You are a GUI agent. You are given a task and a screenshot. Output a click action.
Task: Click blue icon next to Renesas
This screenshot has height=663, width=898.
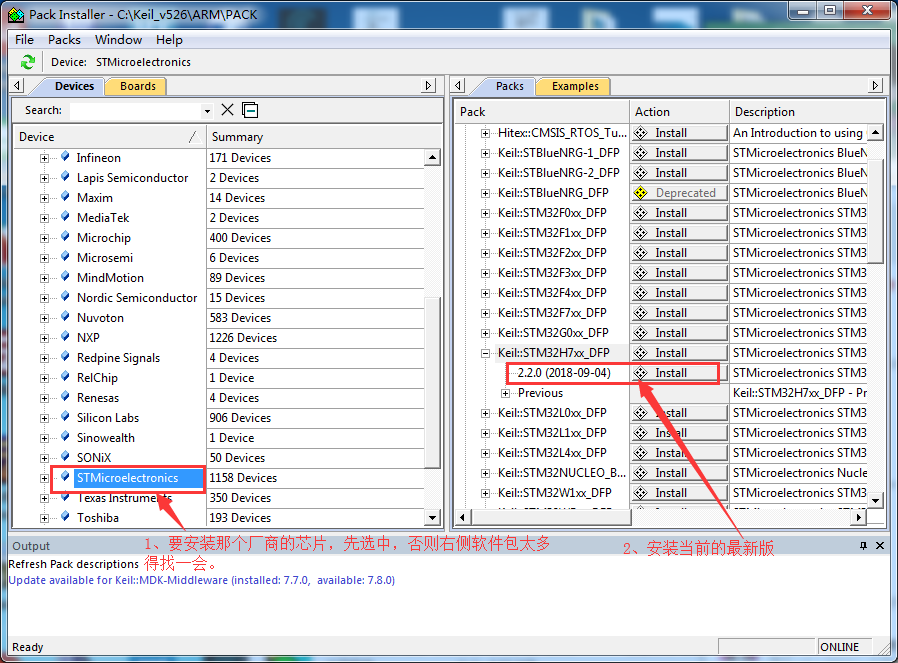point(65,397)
